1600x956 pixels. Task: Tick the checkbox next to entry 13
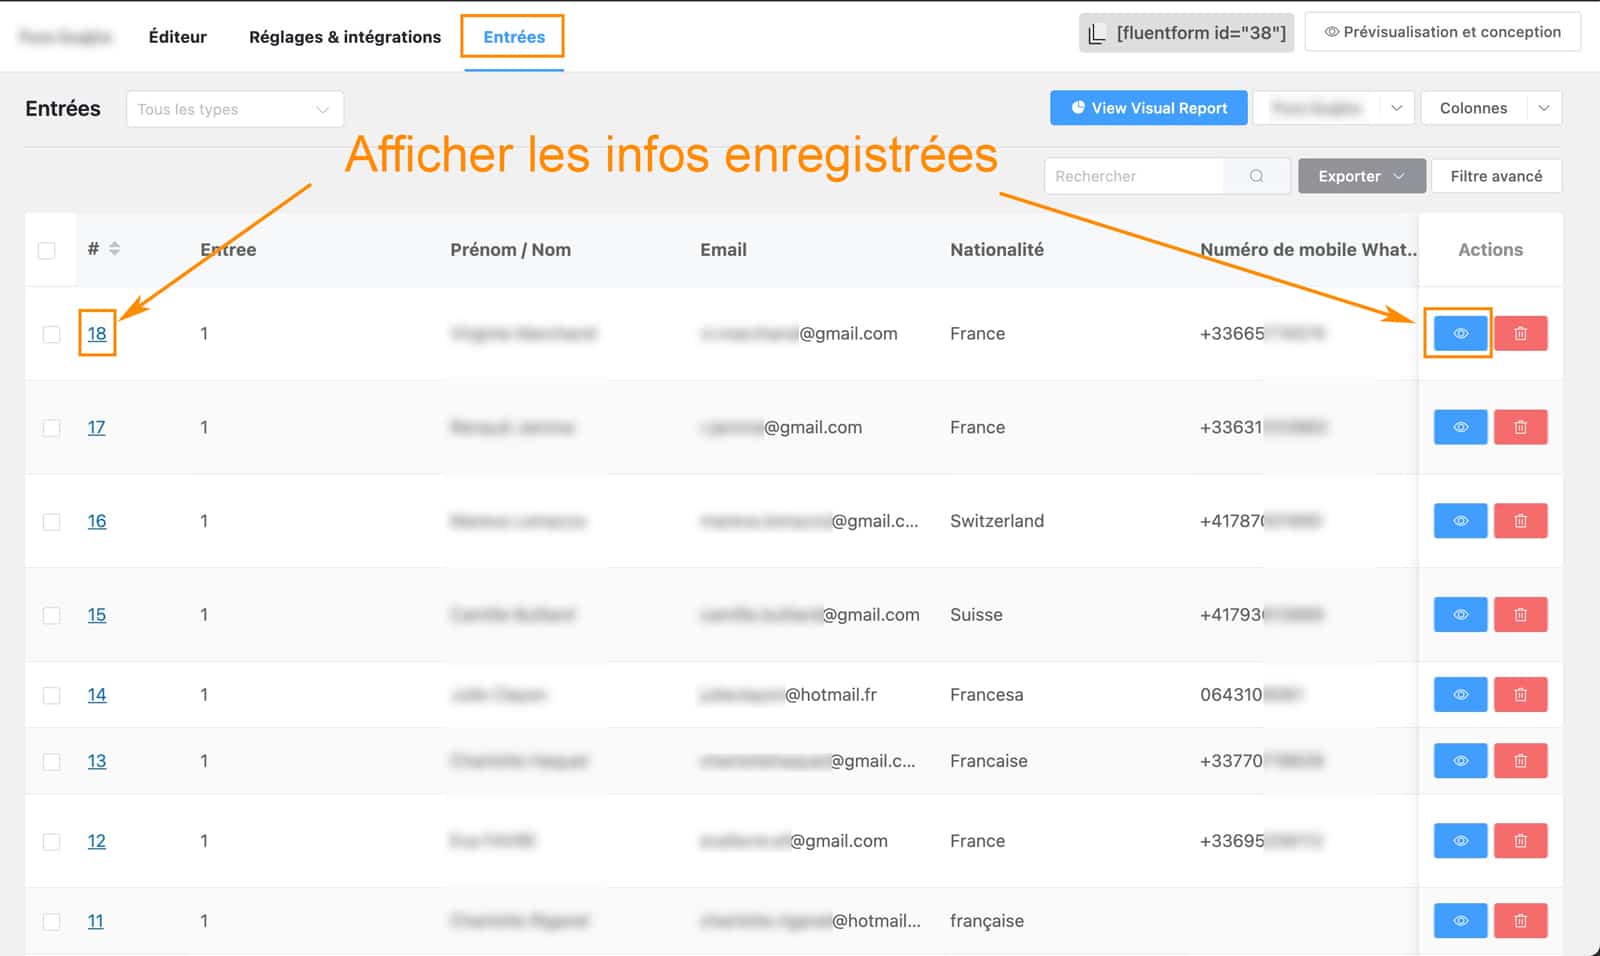tap(51, 760)
